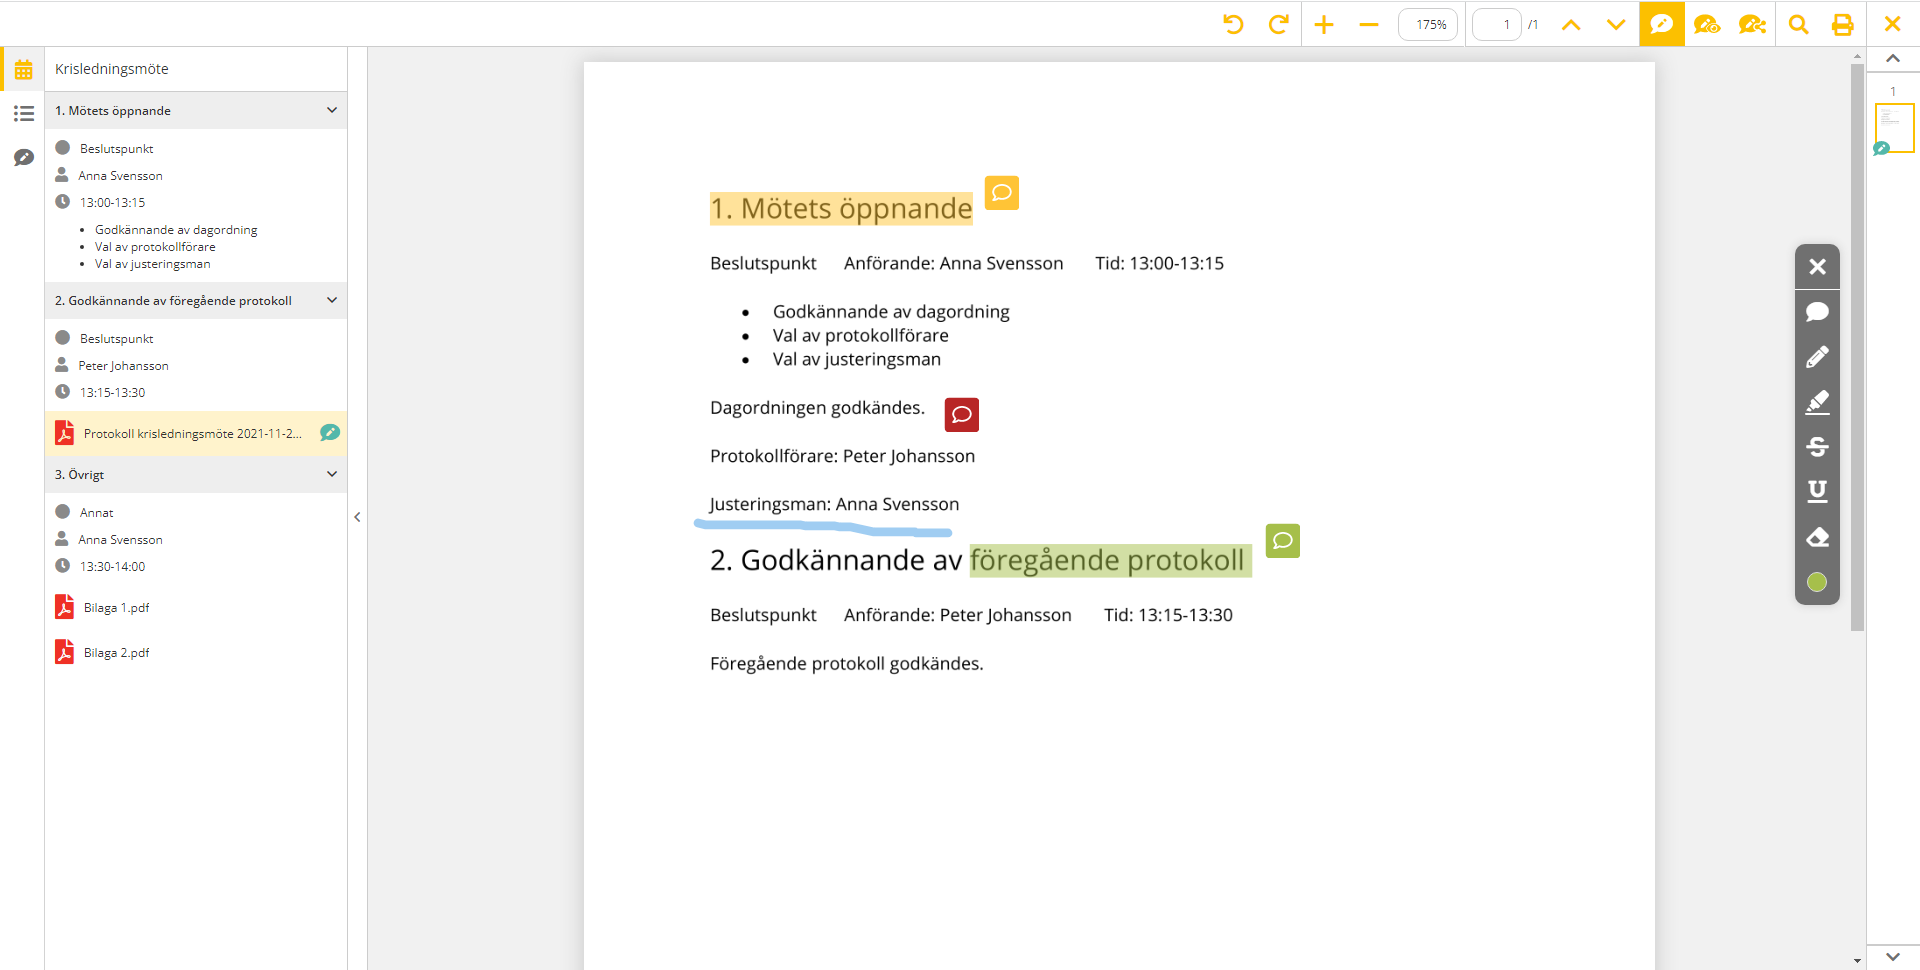Toggle the annotation mode button
This screenshot has width=1920, height=970.
tap(1662, 24)
